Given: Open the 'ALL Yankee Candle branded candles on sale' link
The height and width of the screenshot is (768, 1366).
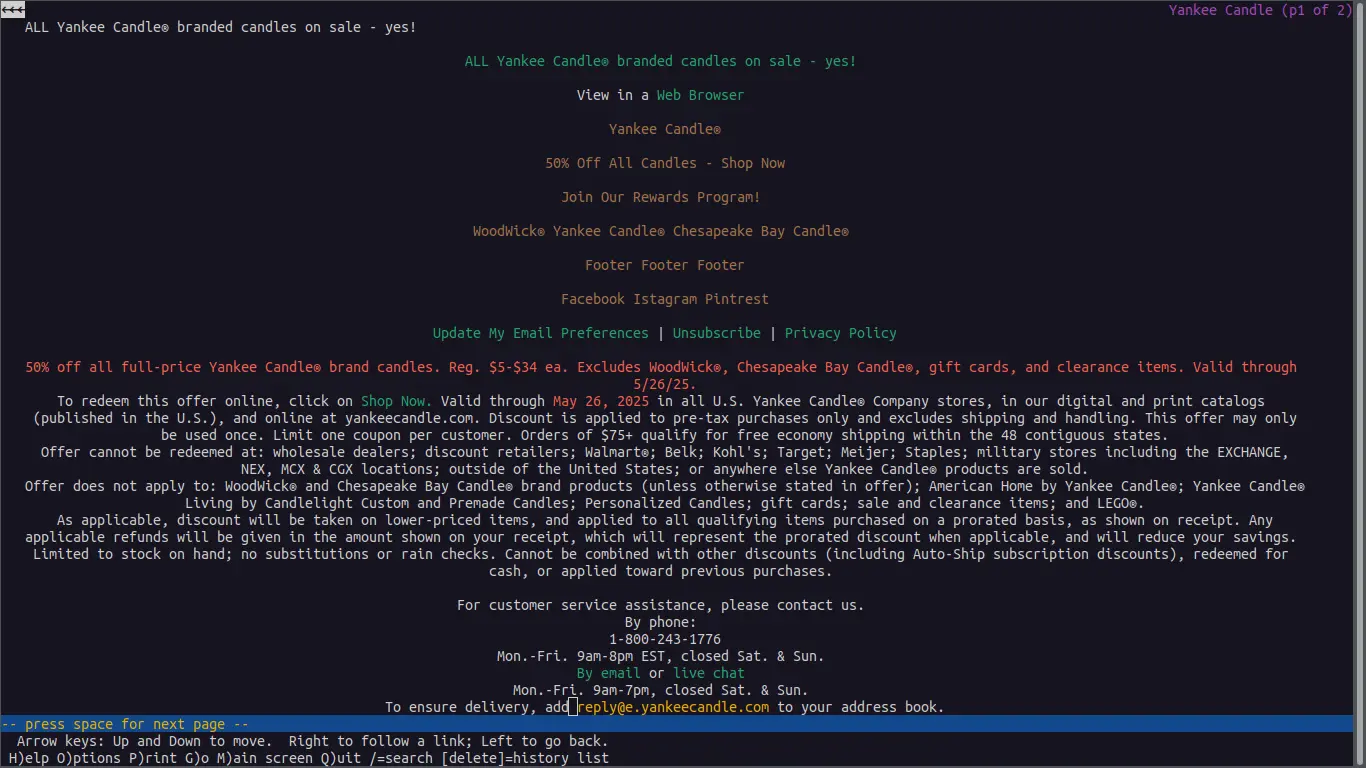Looking at the screenshot, I should pos(660,61).
